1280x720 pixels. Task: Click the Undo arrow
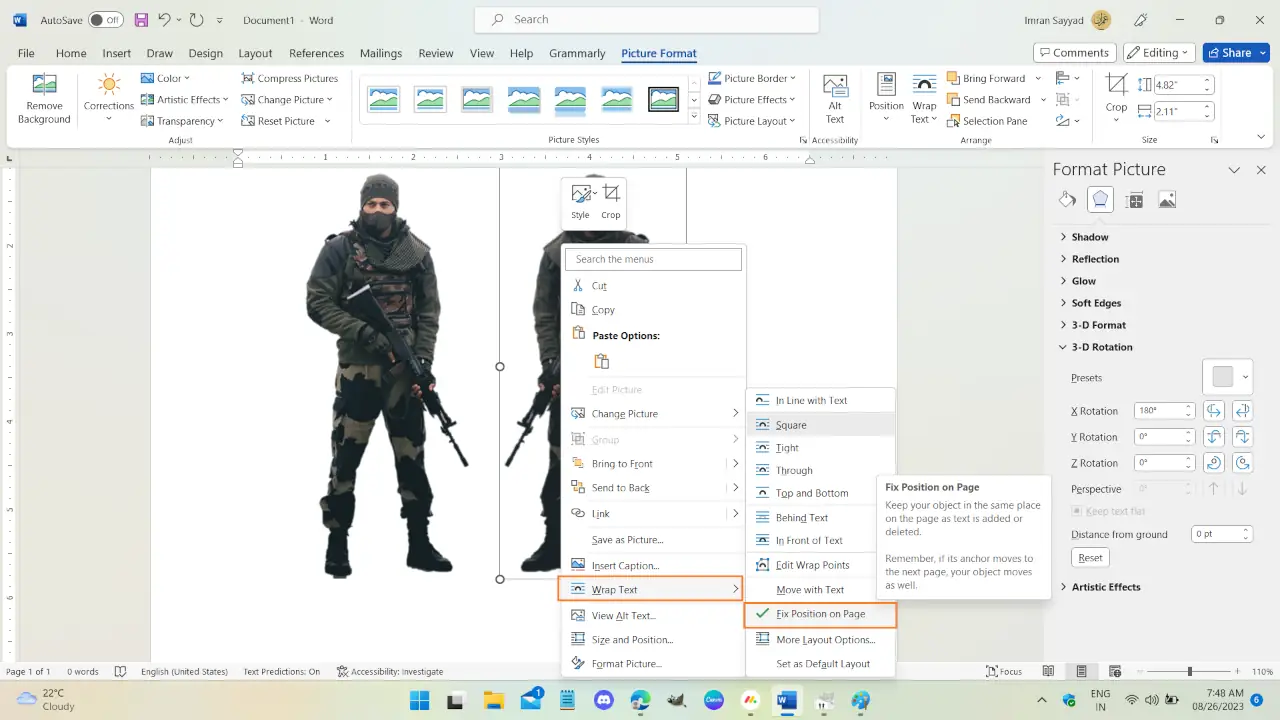point(165,20)
